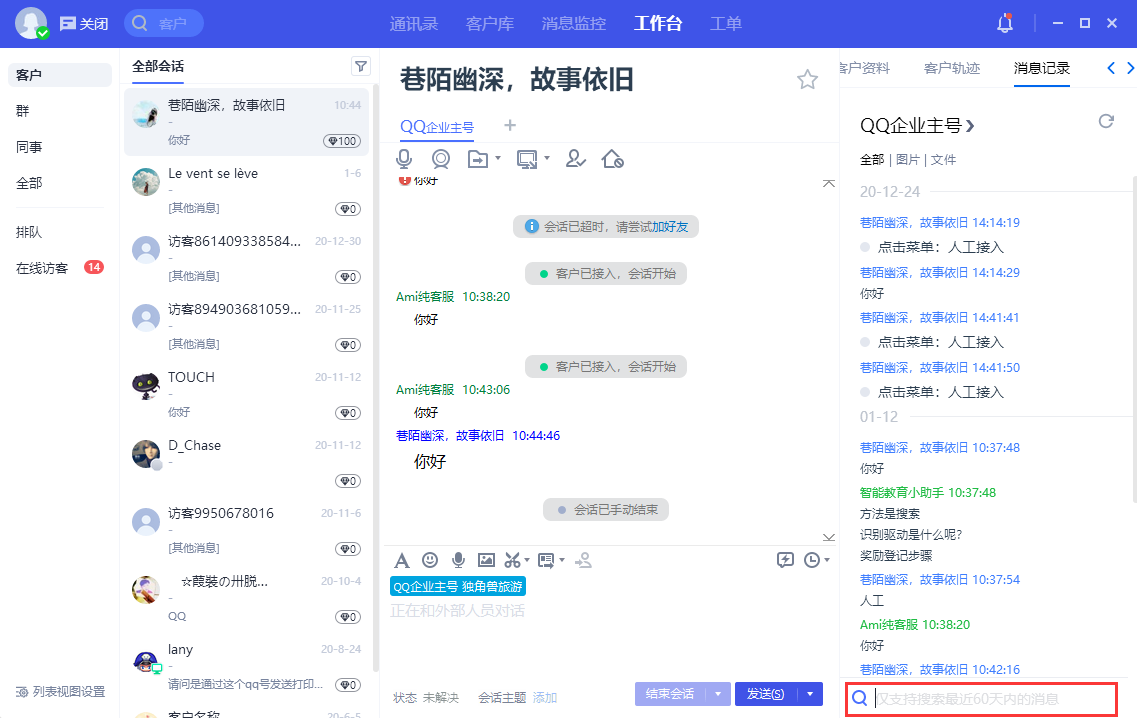
Task: Click the lightning quick-reply bubble icon
Action: coord(785,560)
